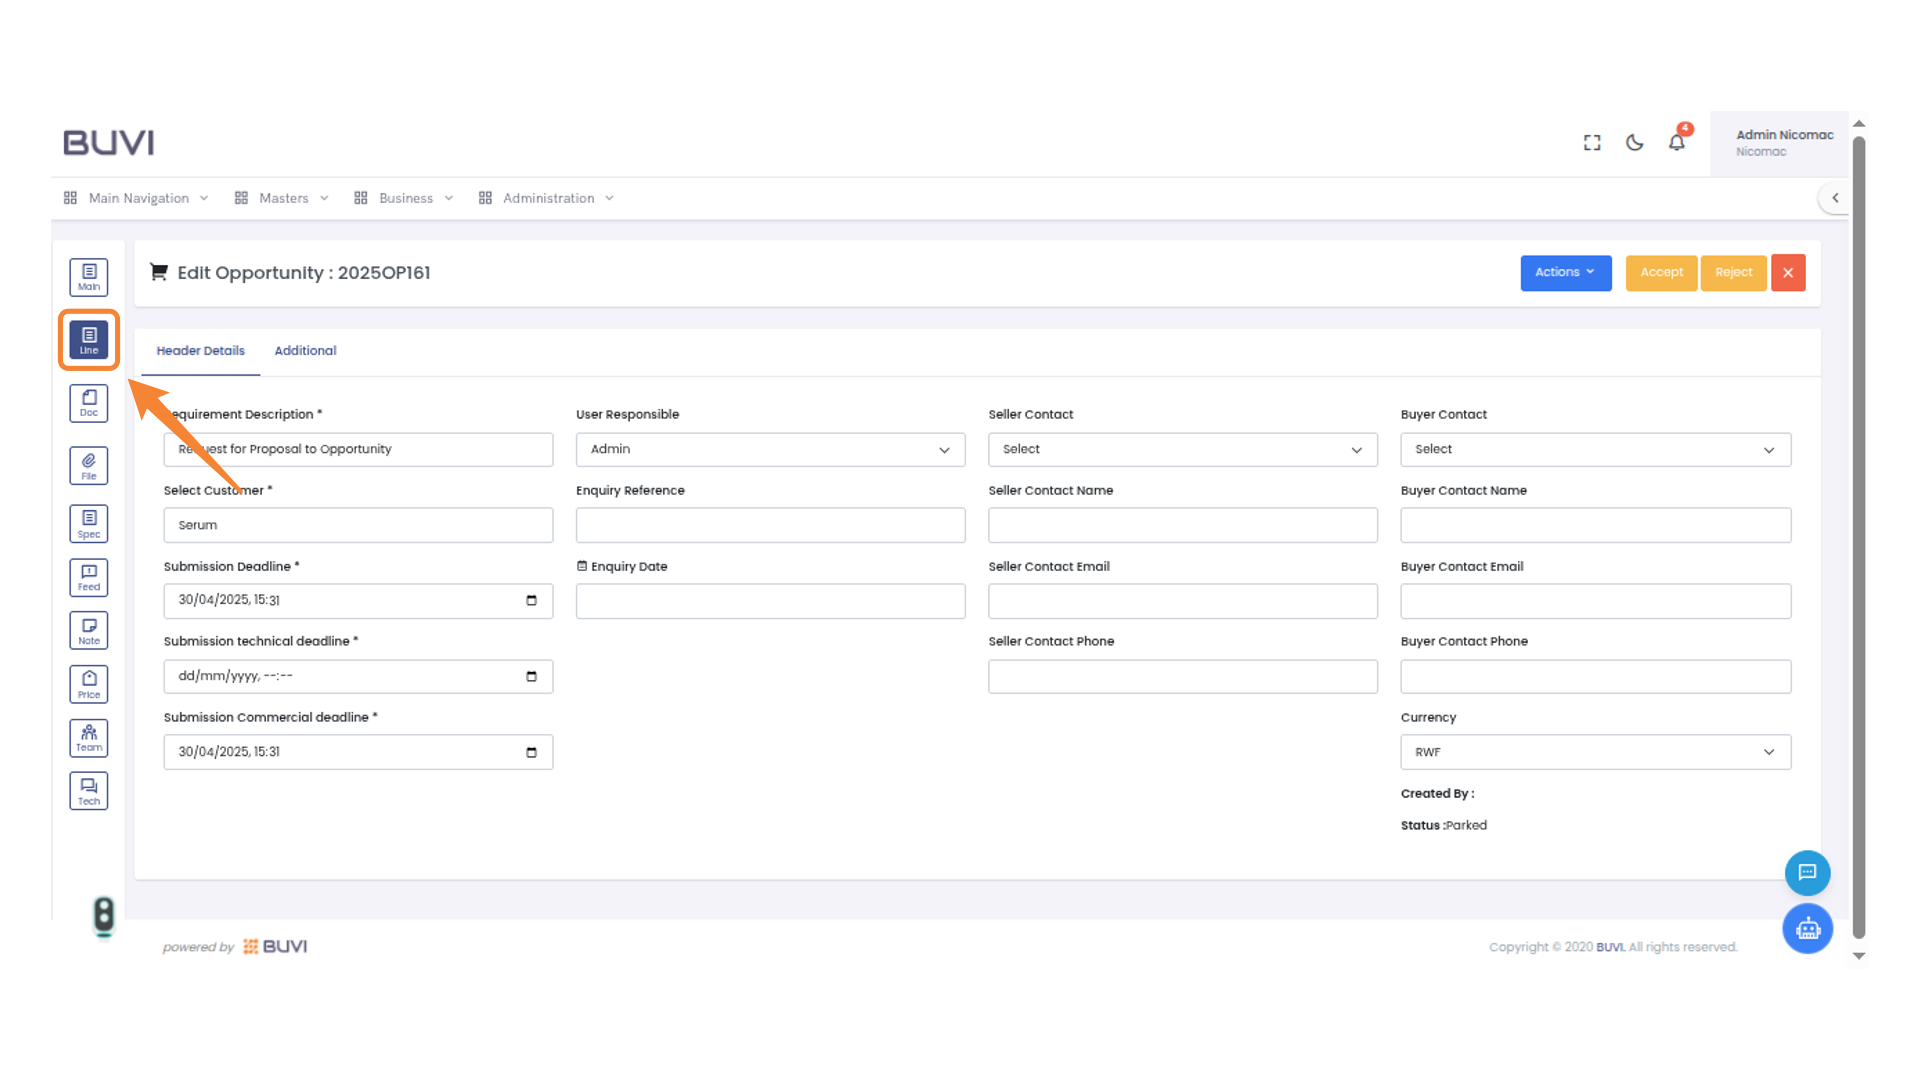Toggle dark mode moon icon
The image size is (1920, 1080).
(1634, 143)
